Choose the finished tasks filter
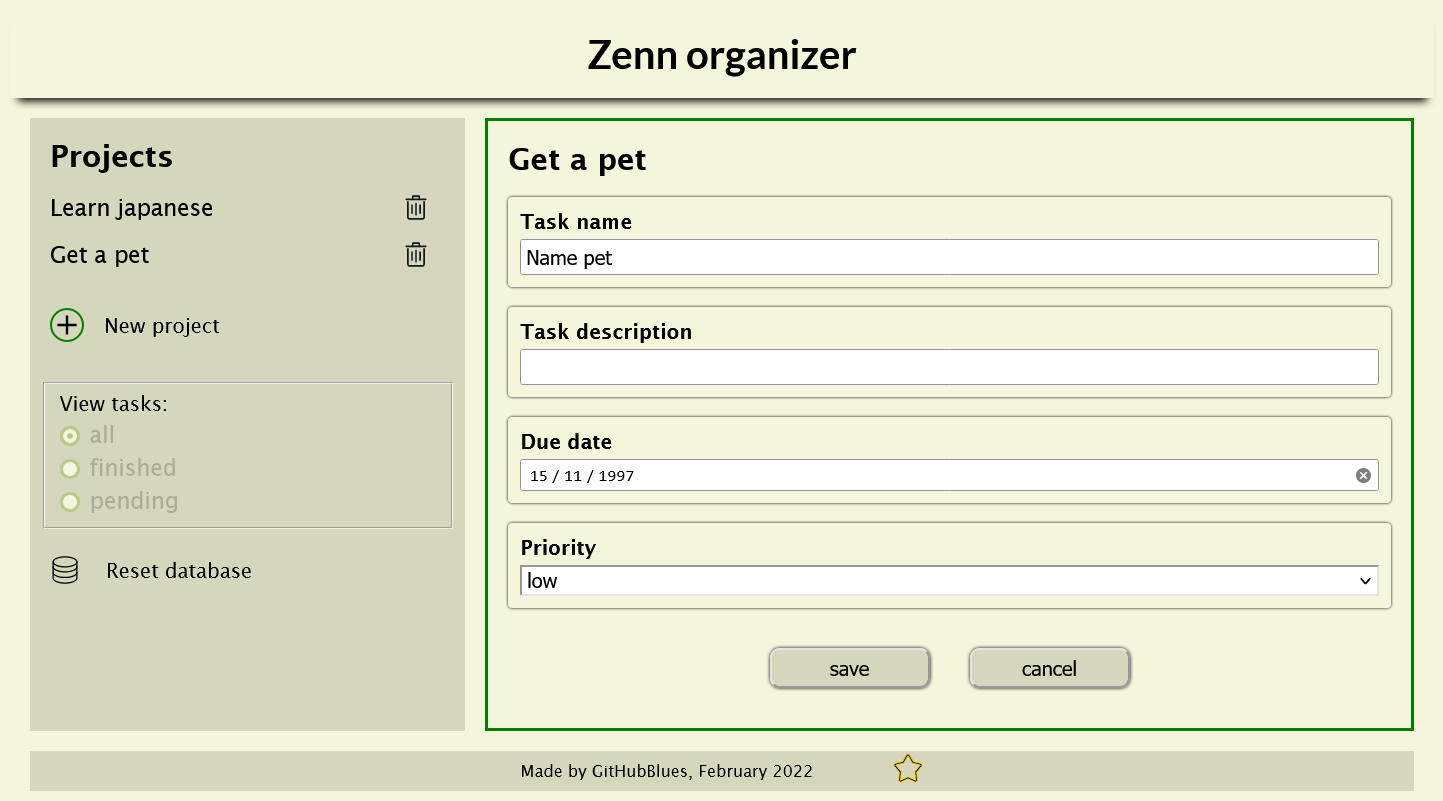 point(70,468)
